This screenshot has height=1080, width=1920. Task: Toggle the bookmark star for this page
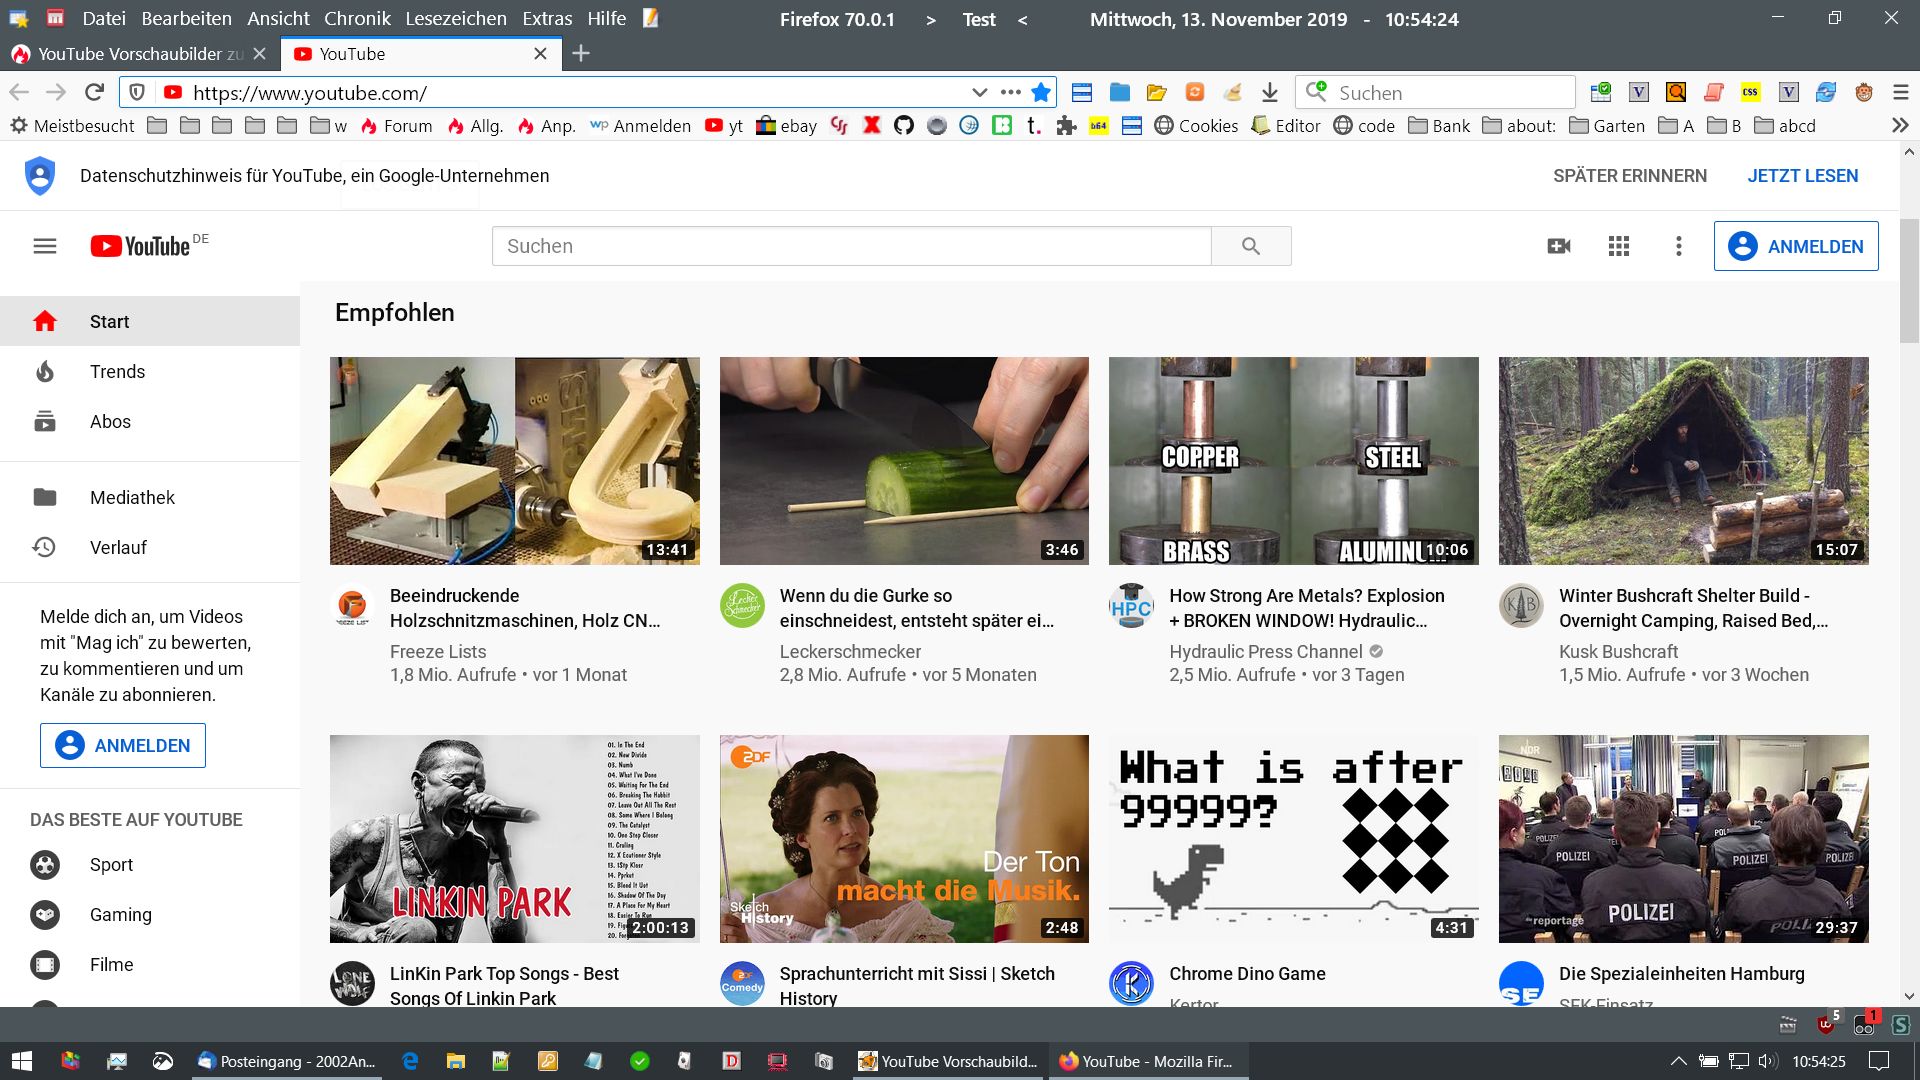1041,92
